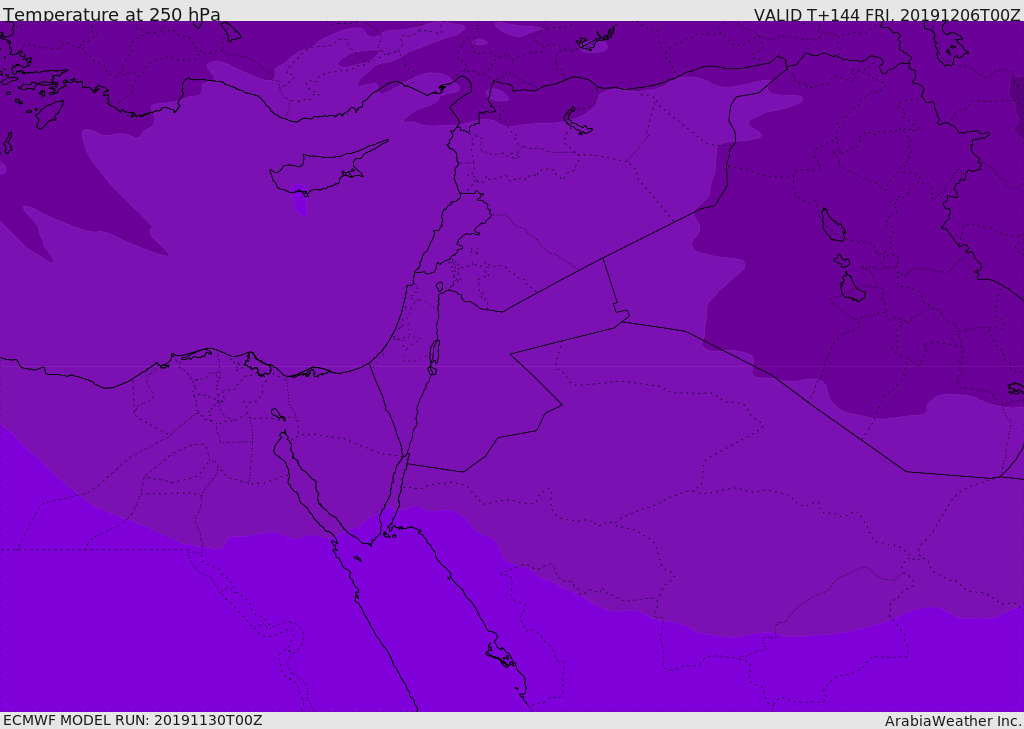Select the 'ArabiaWeather Inc' credit text
This screenshot has width=1024, height=729.
[952, 721]
